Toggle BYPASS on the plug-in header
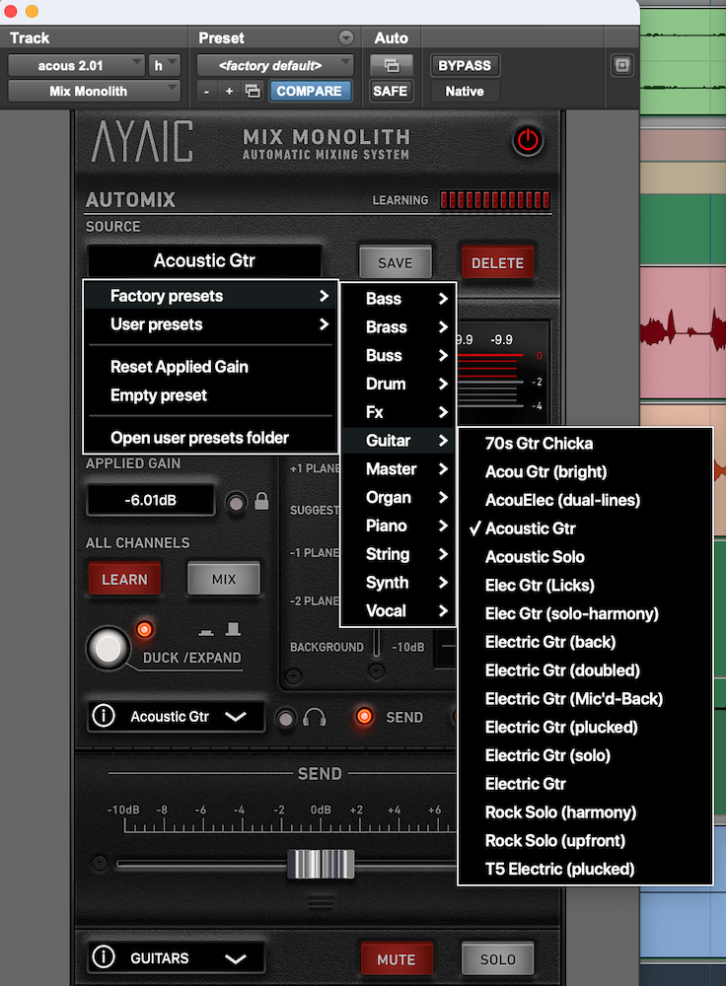Viewport: 726px width, 986px height. (x=465, y=65)
